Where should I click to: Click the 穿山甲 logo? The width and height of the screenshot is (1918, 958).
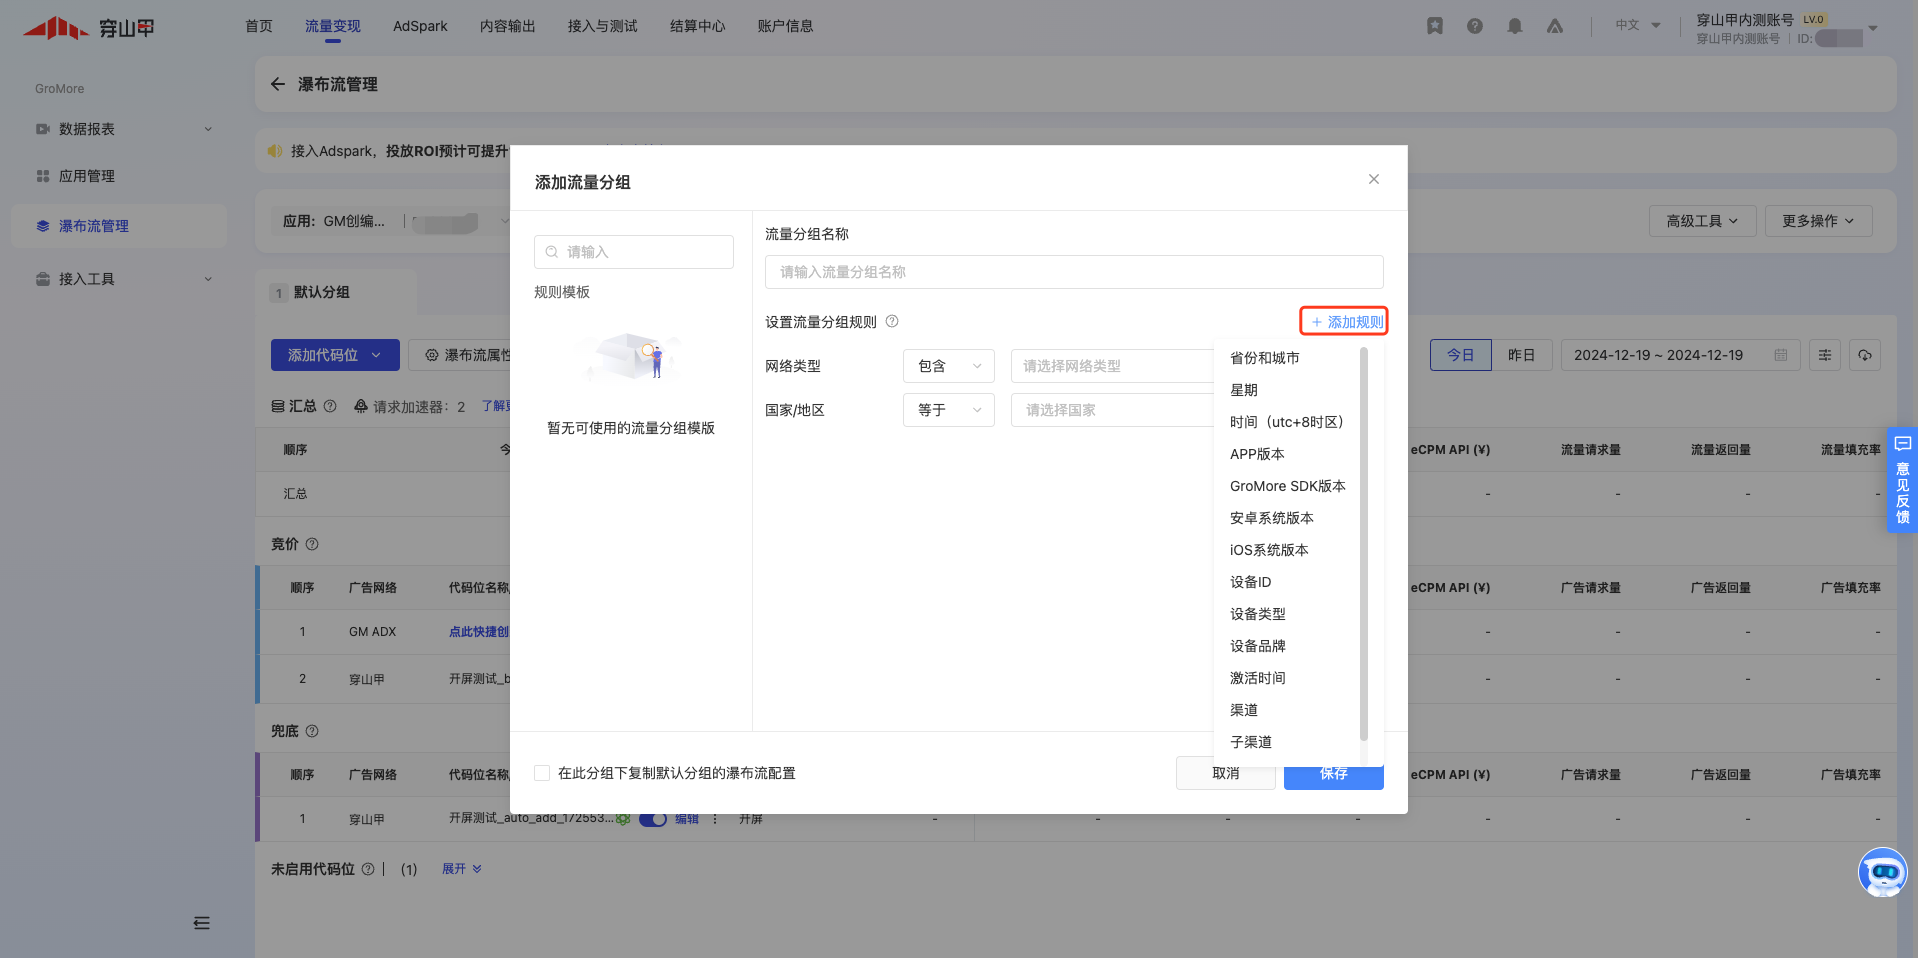(89, 28)
